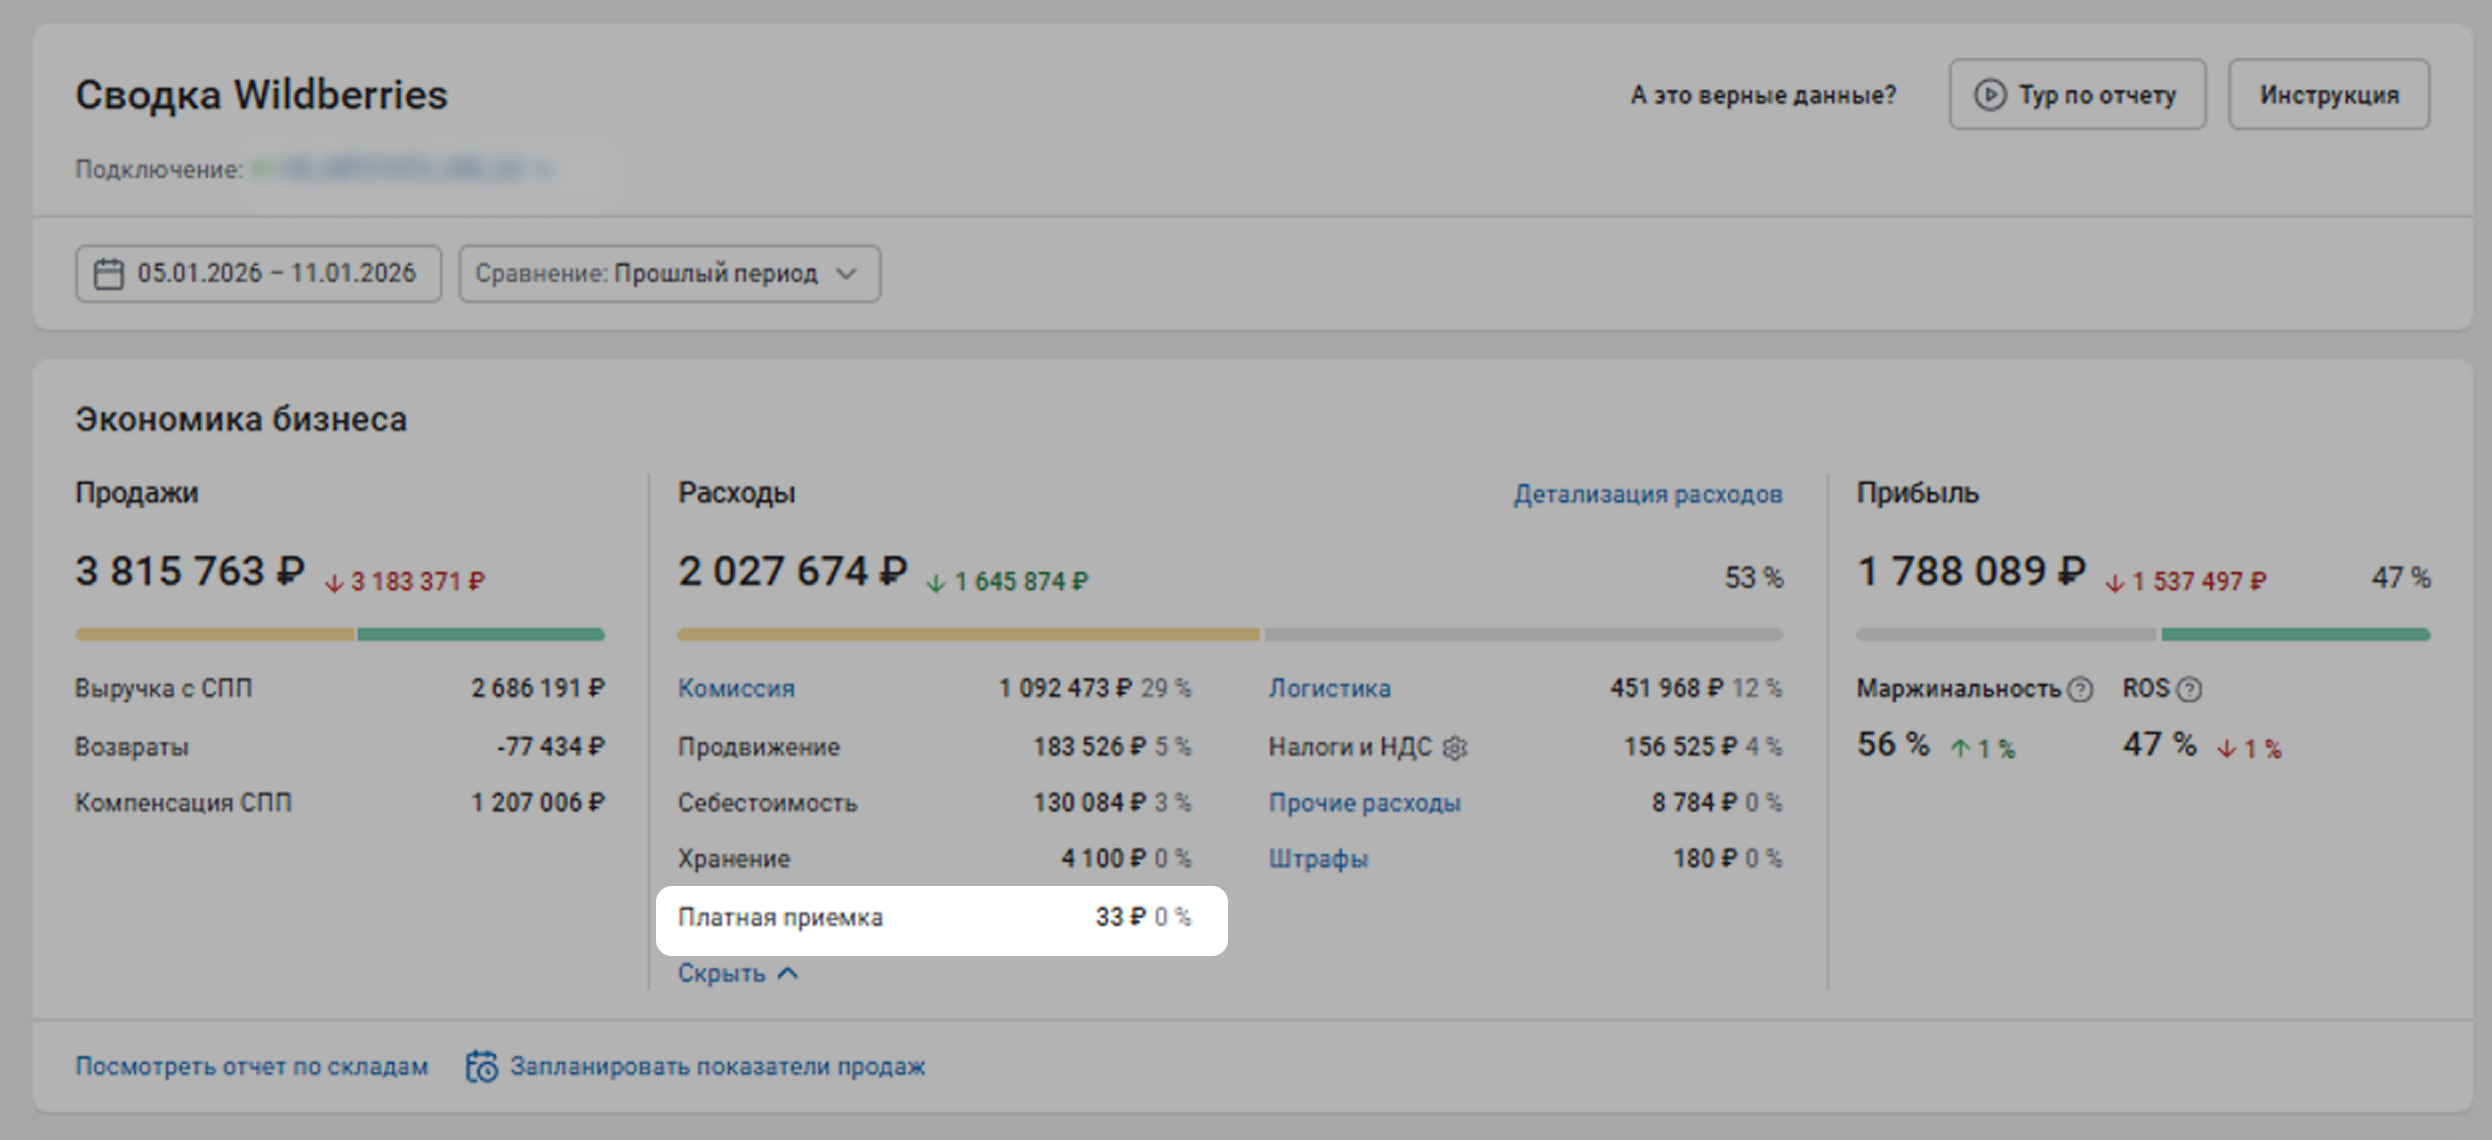Open the Инструкция button
2492x1140 pixels.
[x=2328, y=95]
